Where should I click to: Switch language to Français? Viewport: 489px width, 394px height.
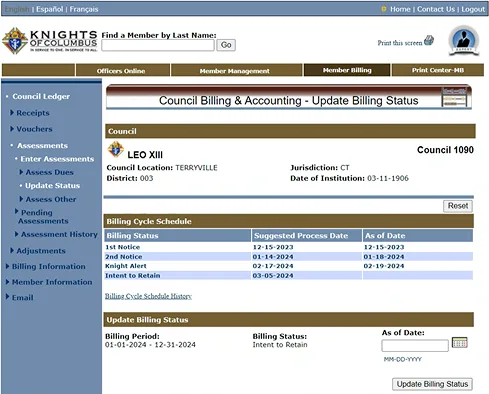tap(84, 9)
